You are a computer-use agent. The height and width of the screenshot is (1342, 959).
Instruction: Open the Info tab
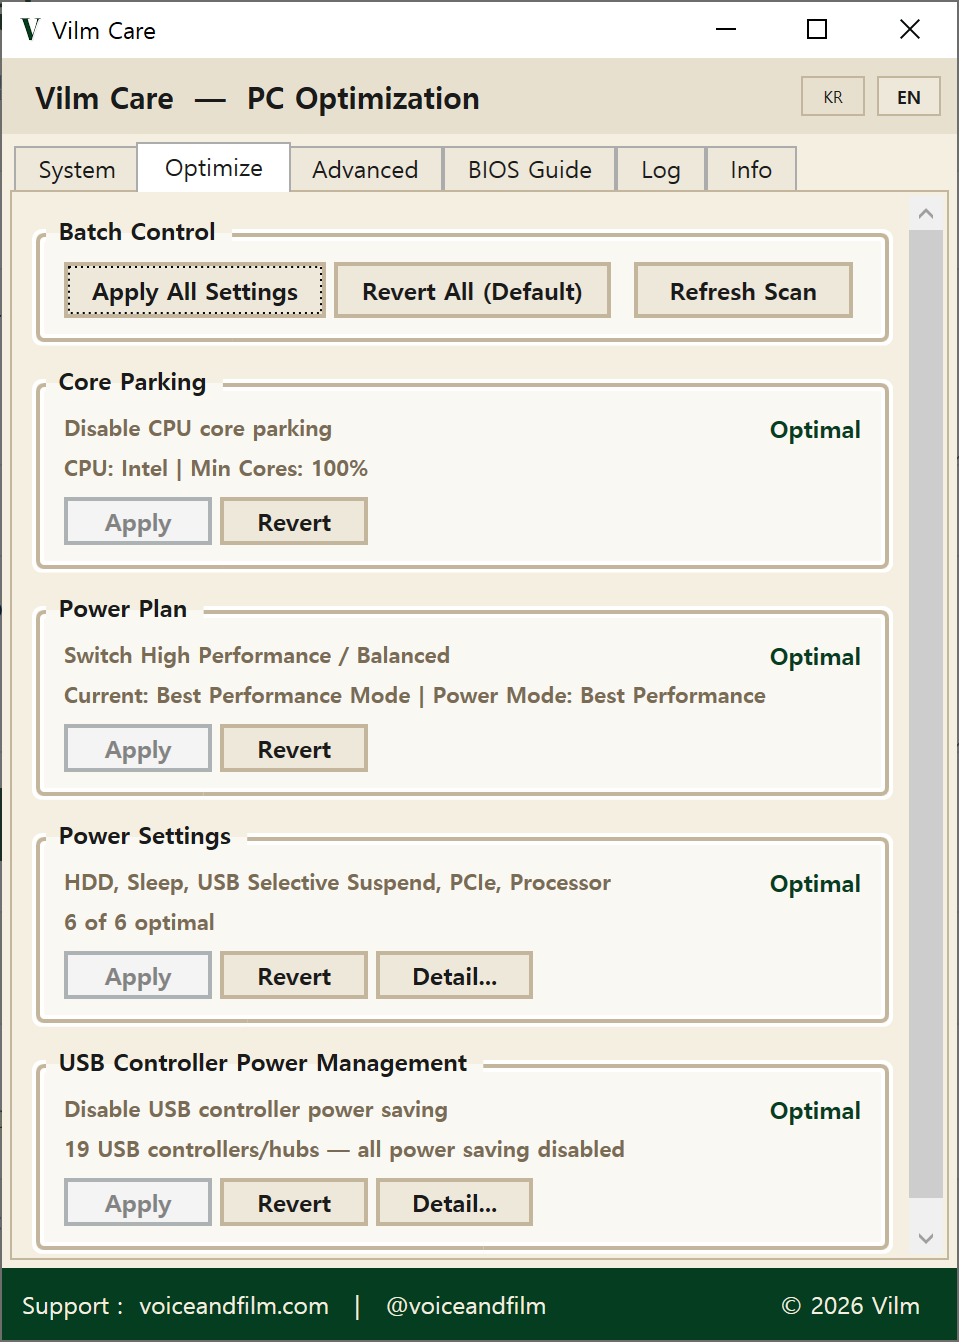[x=751, y=169]
